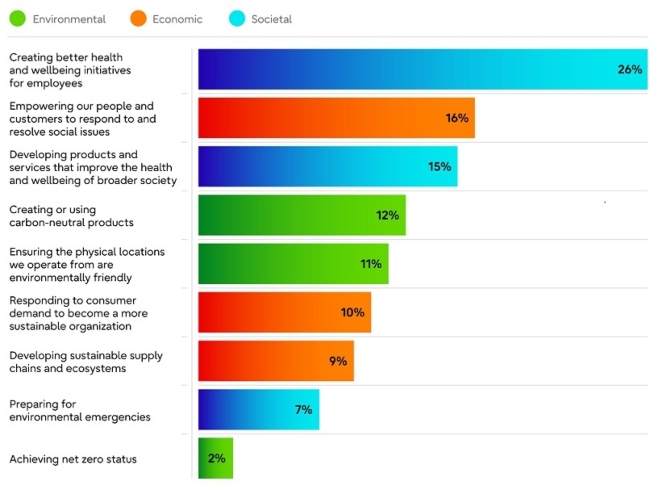Select the Environmental legend label
The width and height of the screenshot is (650, 494).
[69, 19]
